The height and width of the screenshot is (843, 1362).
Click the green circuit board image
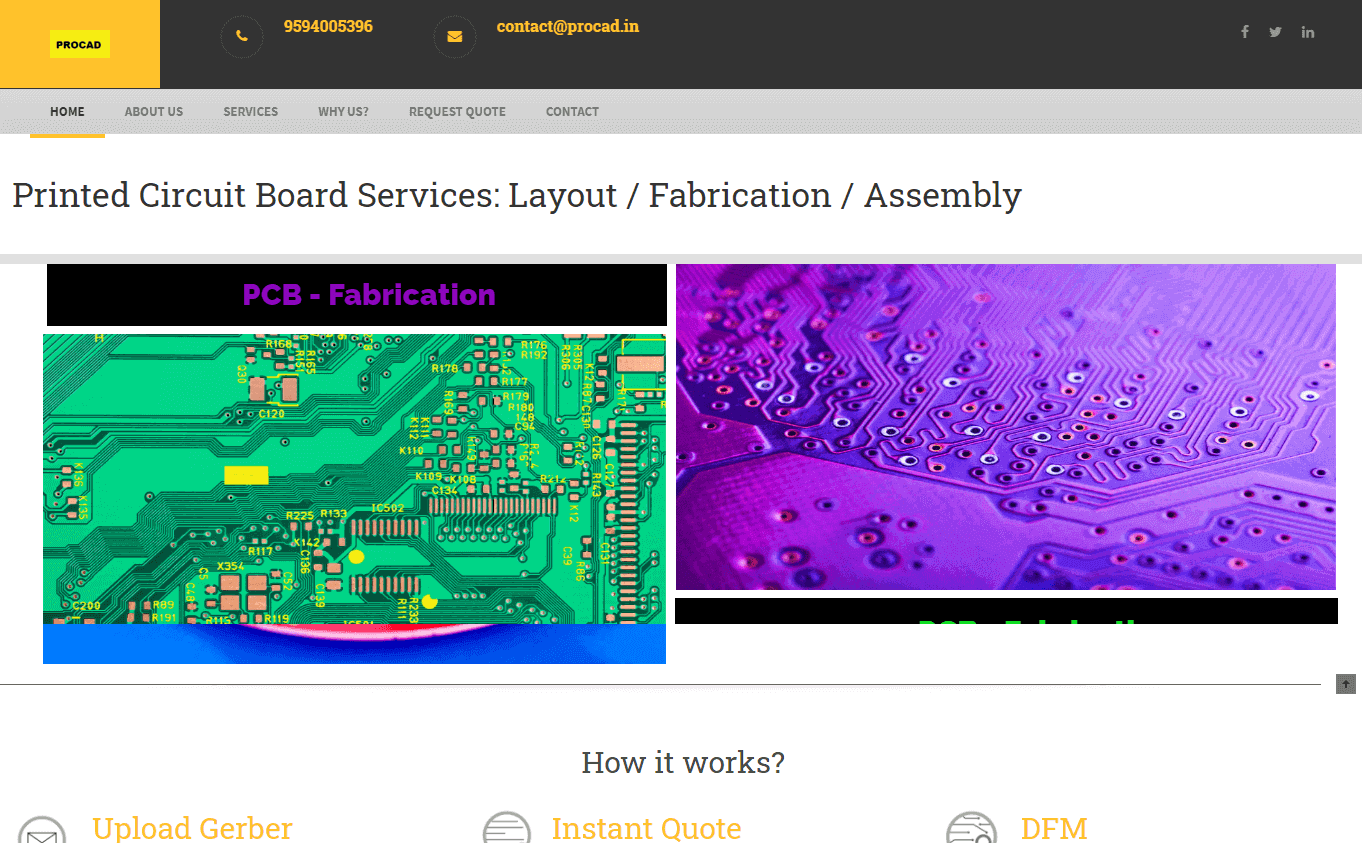354,478
